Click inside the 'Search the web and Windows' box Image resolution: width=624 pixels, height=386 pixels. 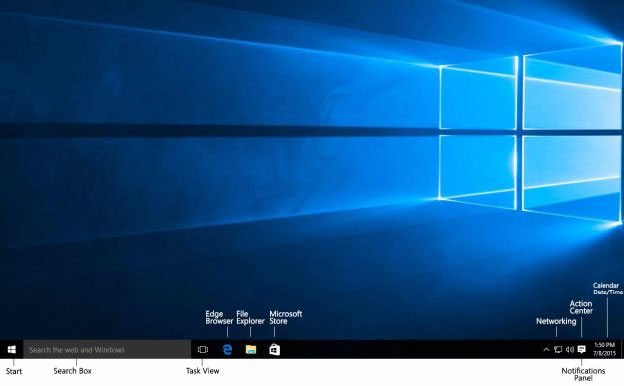point(107,350)
